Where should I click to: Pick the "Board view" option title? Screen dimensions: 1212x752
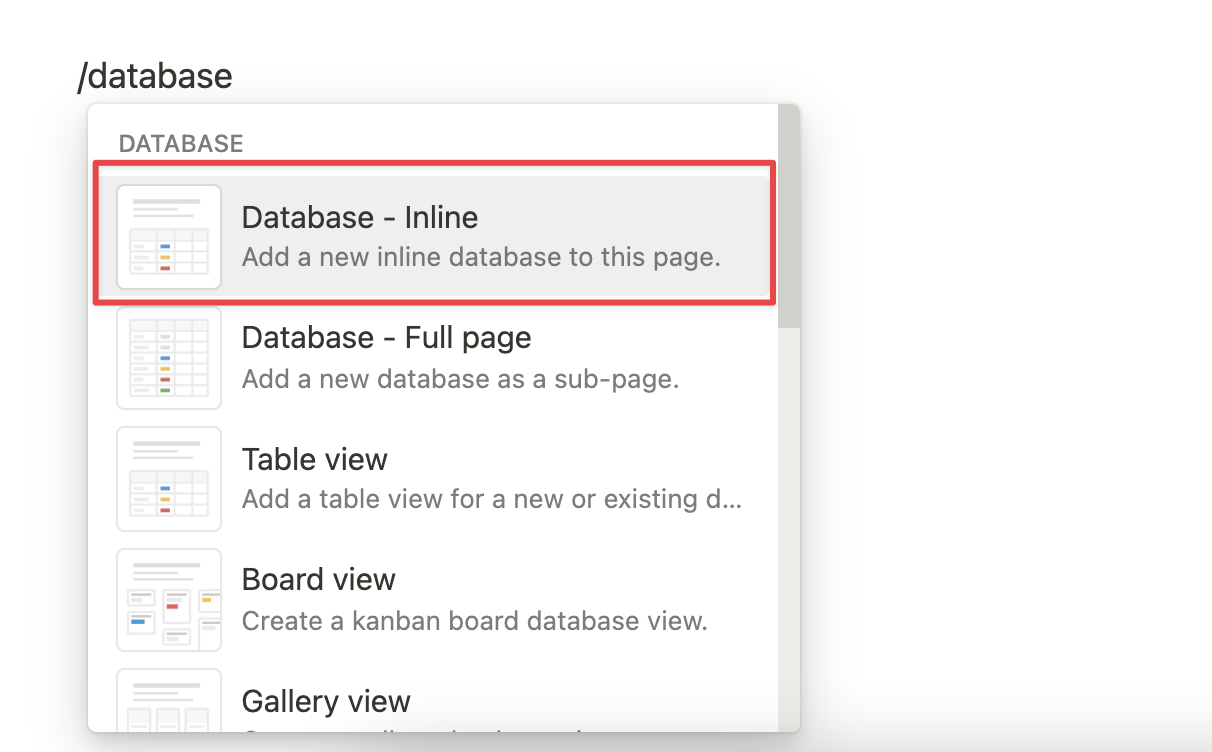coord(319,580)
